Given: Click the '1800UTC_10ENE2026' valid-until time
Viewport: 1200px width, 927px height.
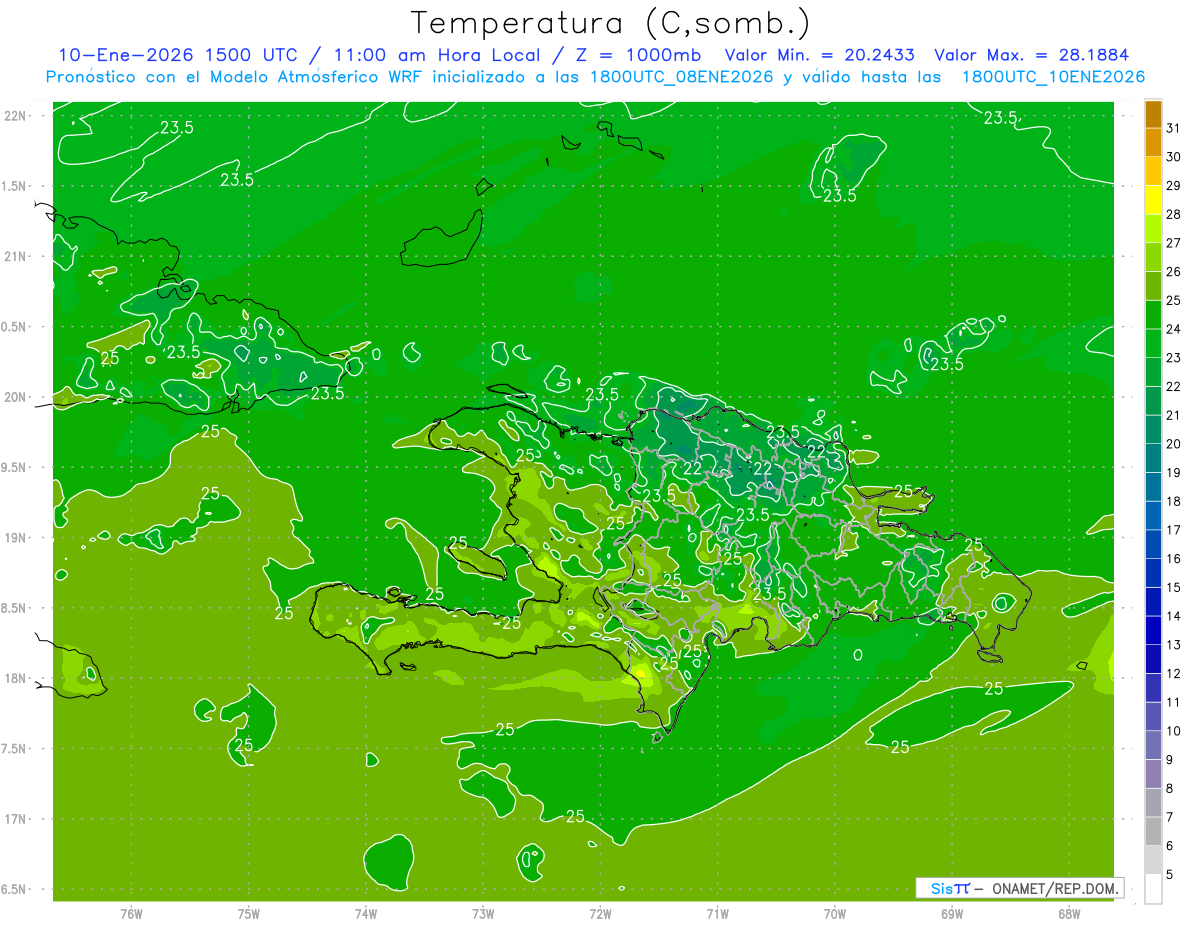Looking at the screenshot, I should click(x=1053, y=77).
